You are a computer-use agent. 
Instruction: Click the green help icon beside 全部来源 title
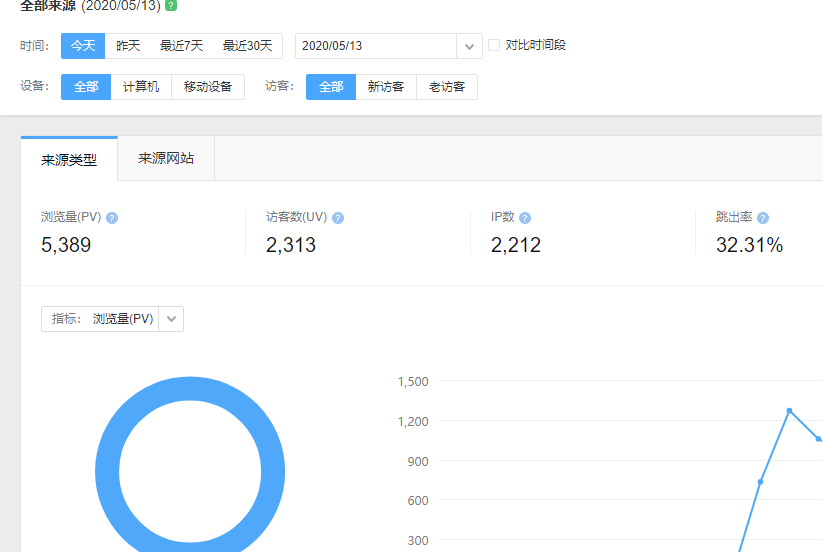[x=171, y=5]
